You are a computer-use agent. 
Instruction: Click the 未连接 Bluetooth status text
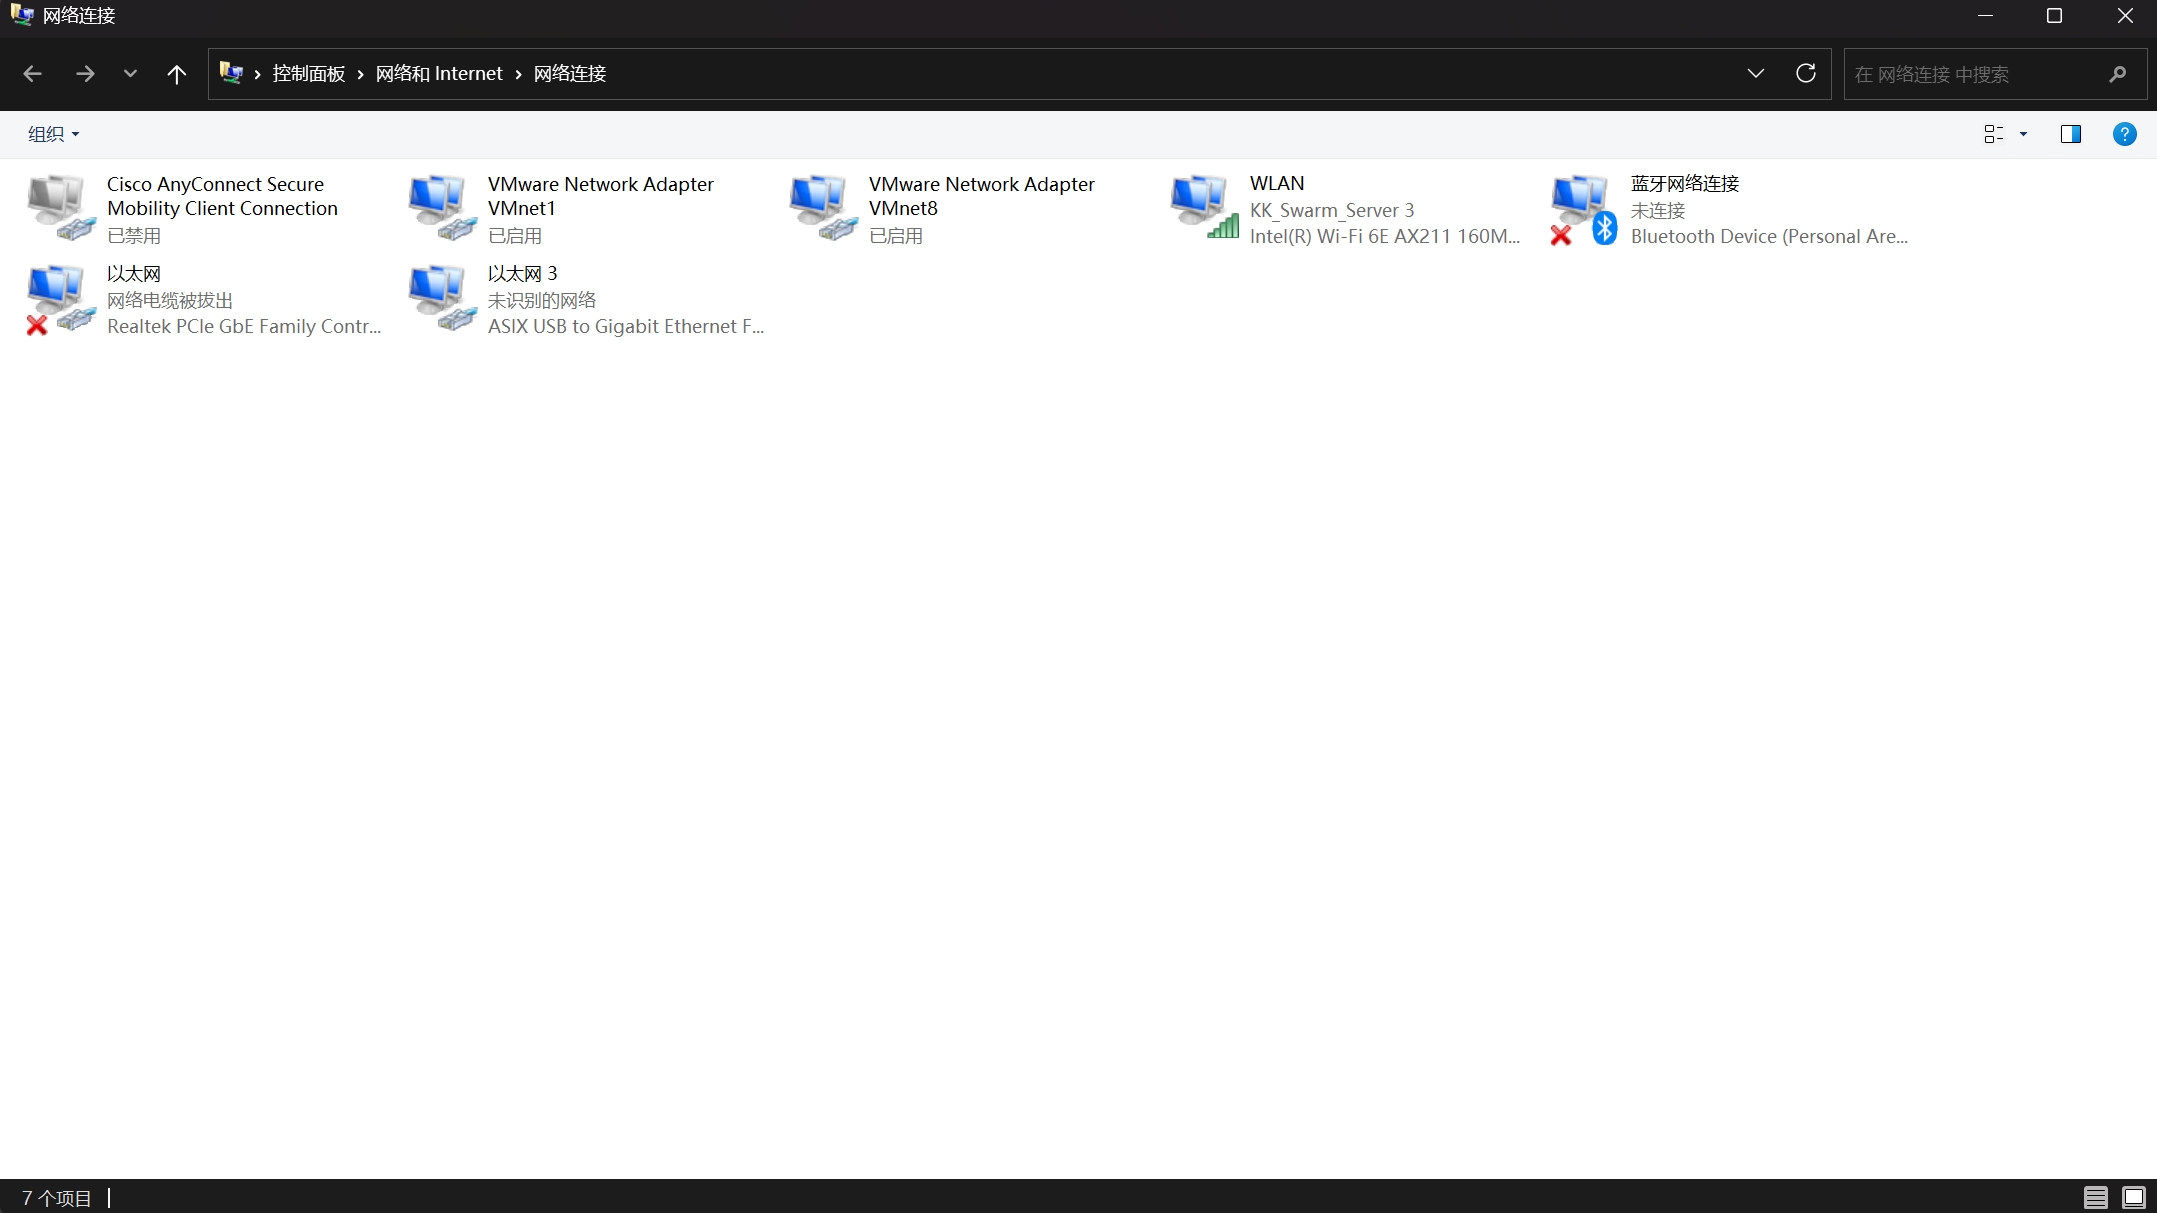coord(1658,210)
